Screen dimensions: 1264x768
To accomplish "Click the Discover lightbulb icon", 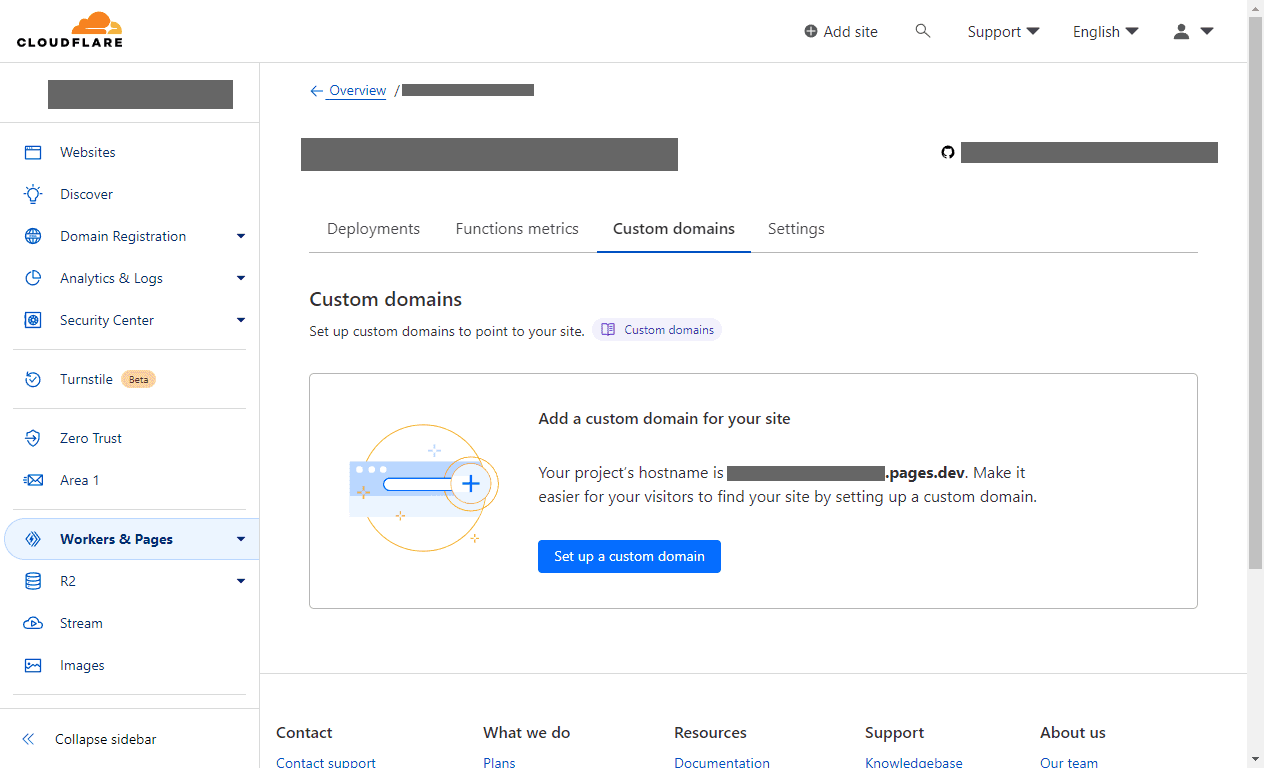I will (33, 194).
